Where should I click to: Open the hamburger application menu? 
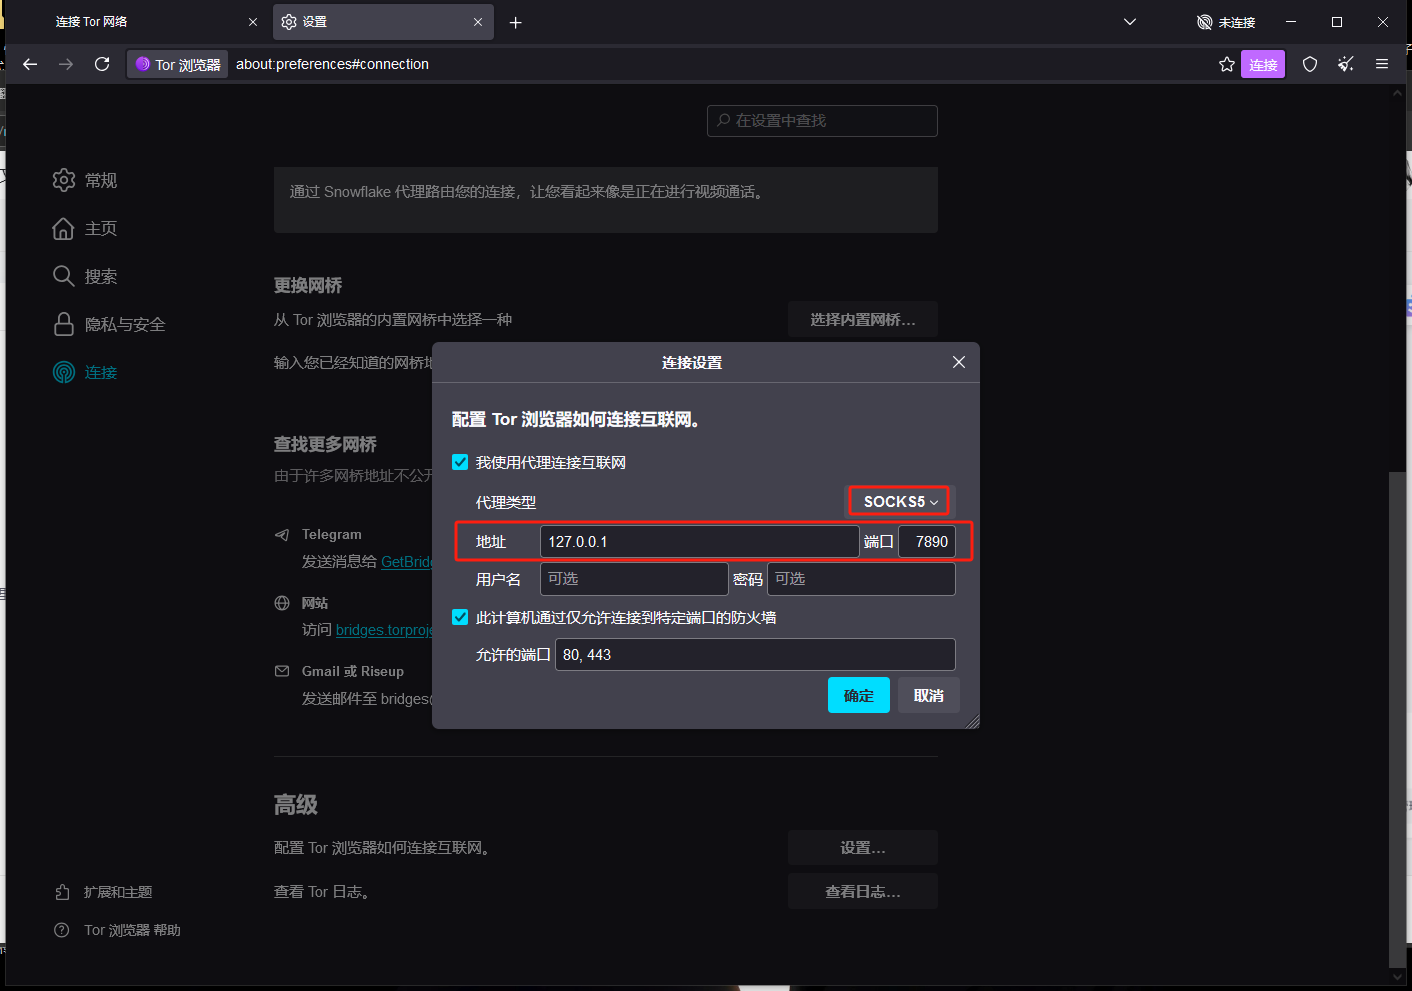(x=1382, y=64)
